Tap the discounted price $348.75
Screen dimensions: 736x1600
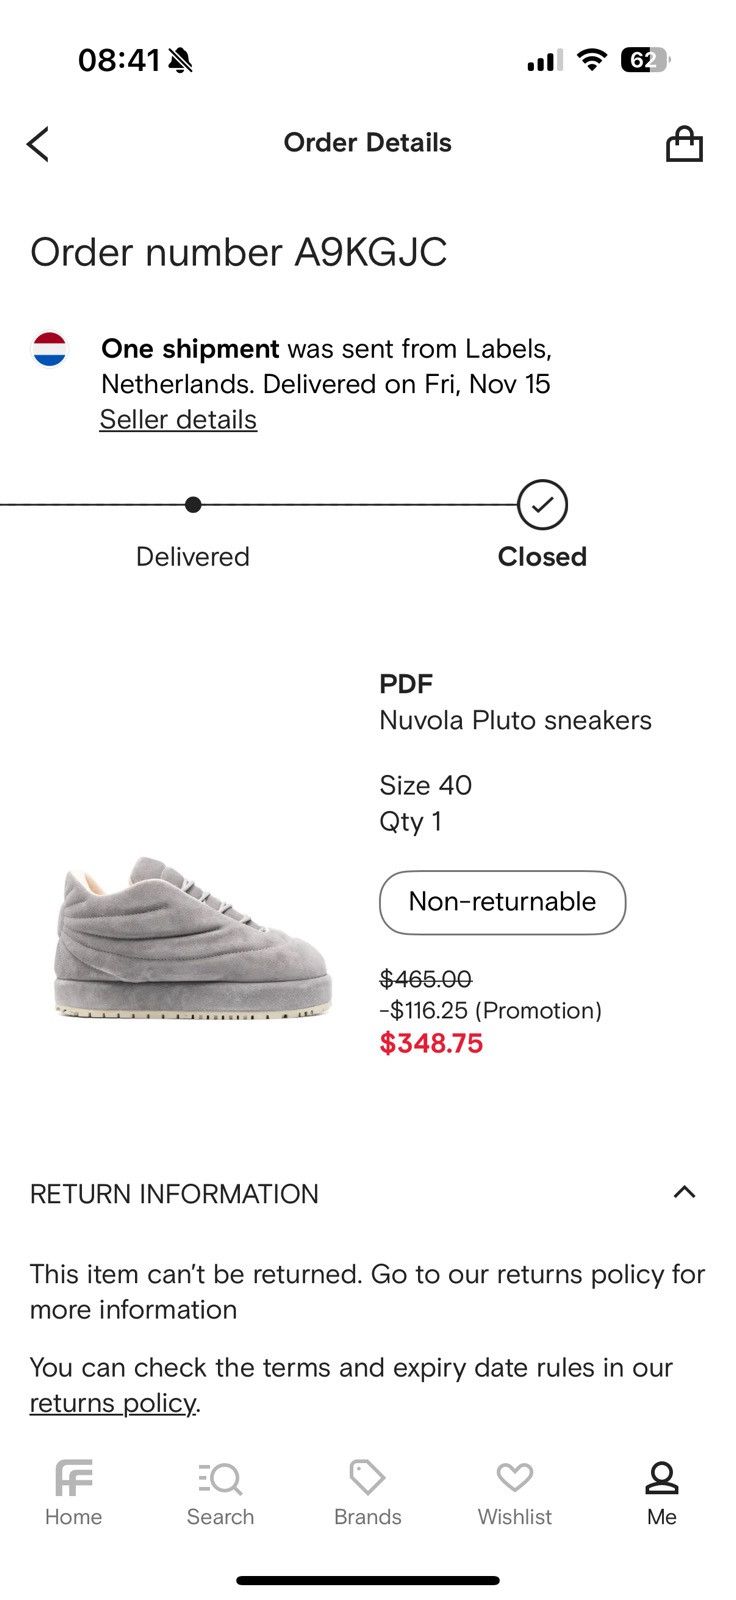point(431,1043)
